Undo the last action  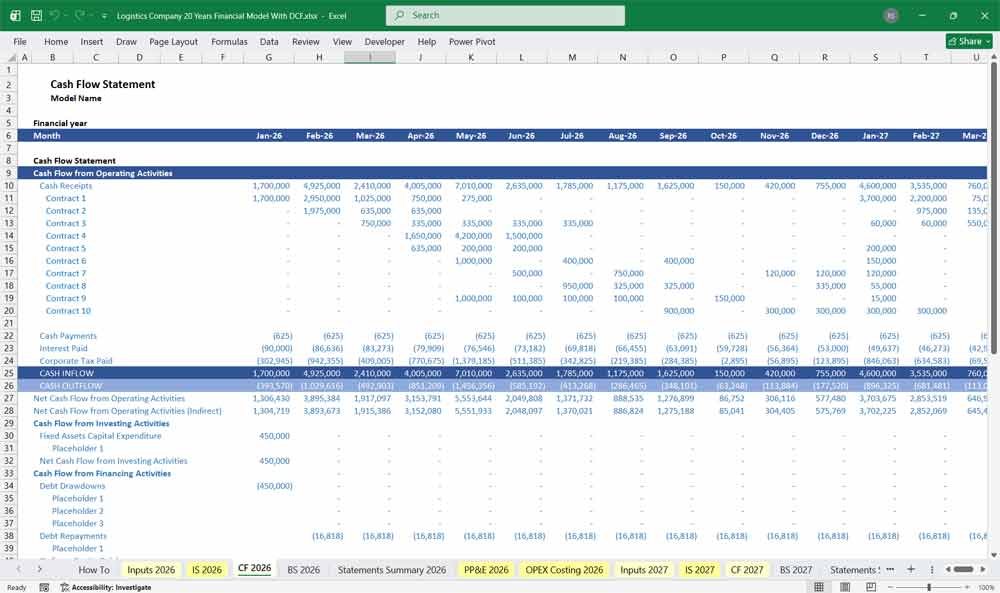(x=55, y=15)
